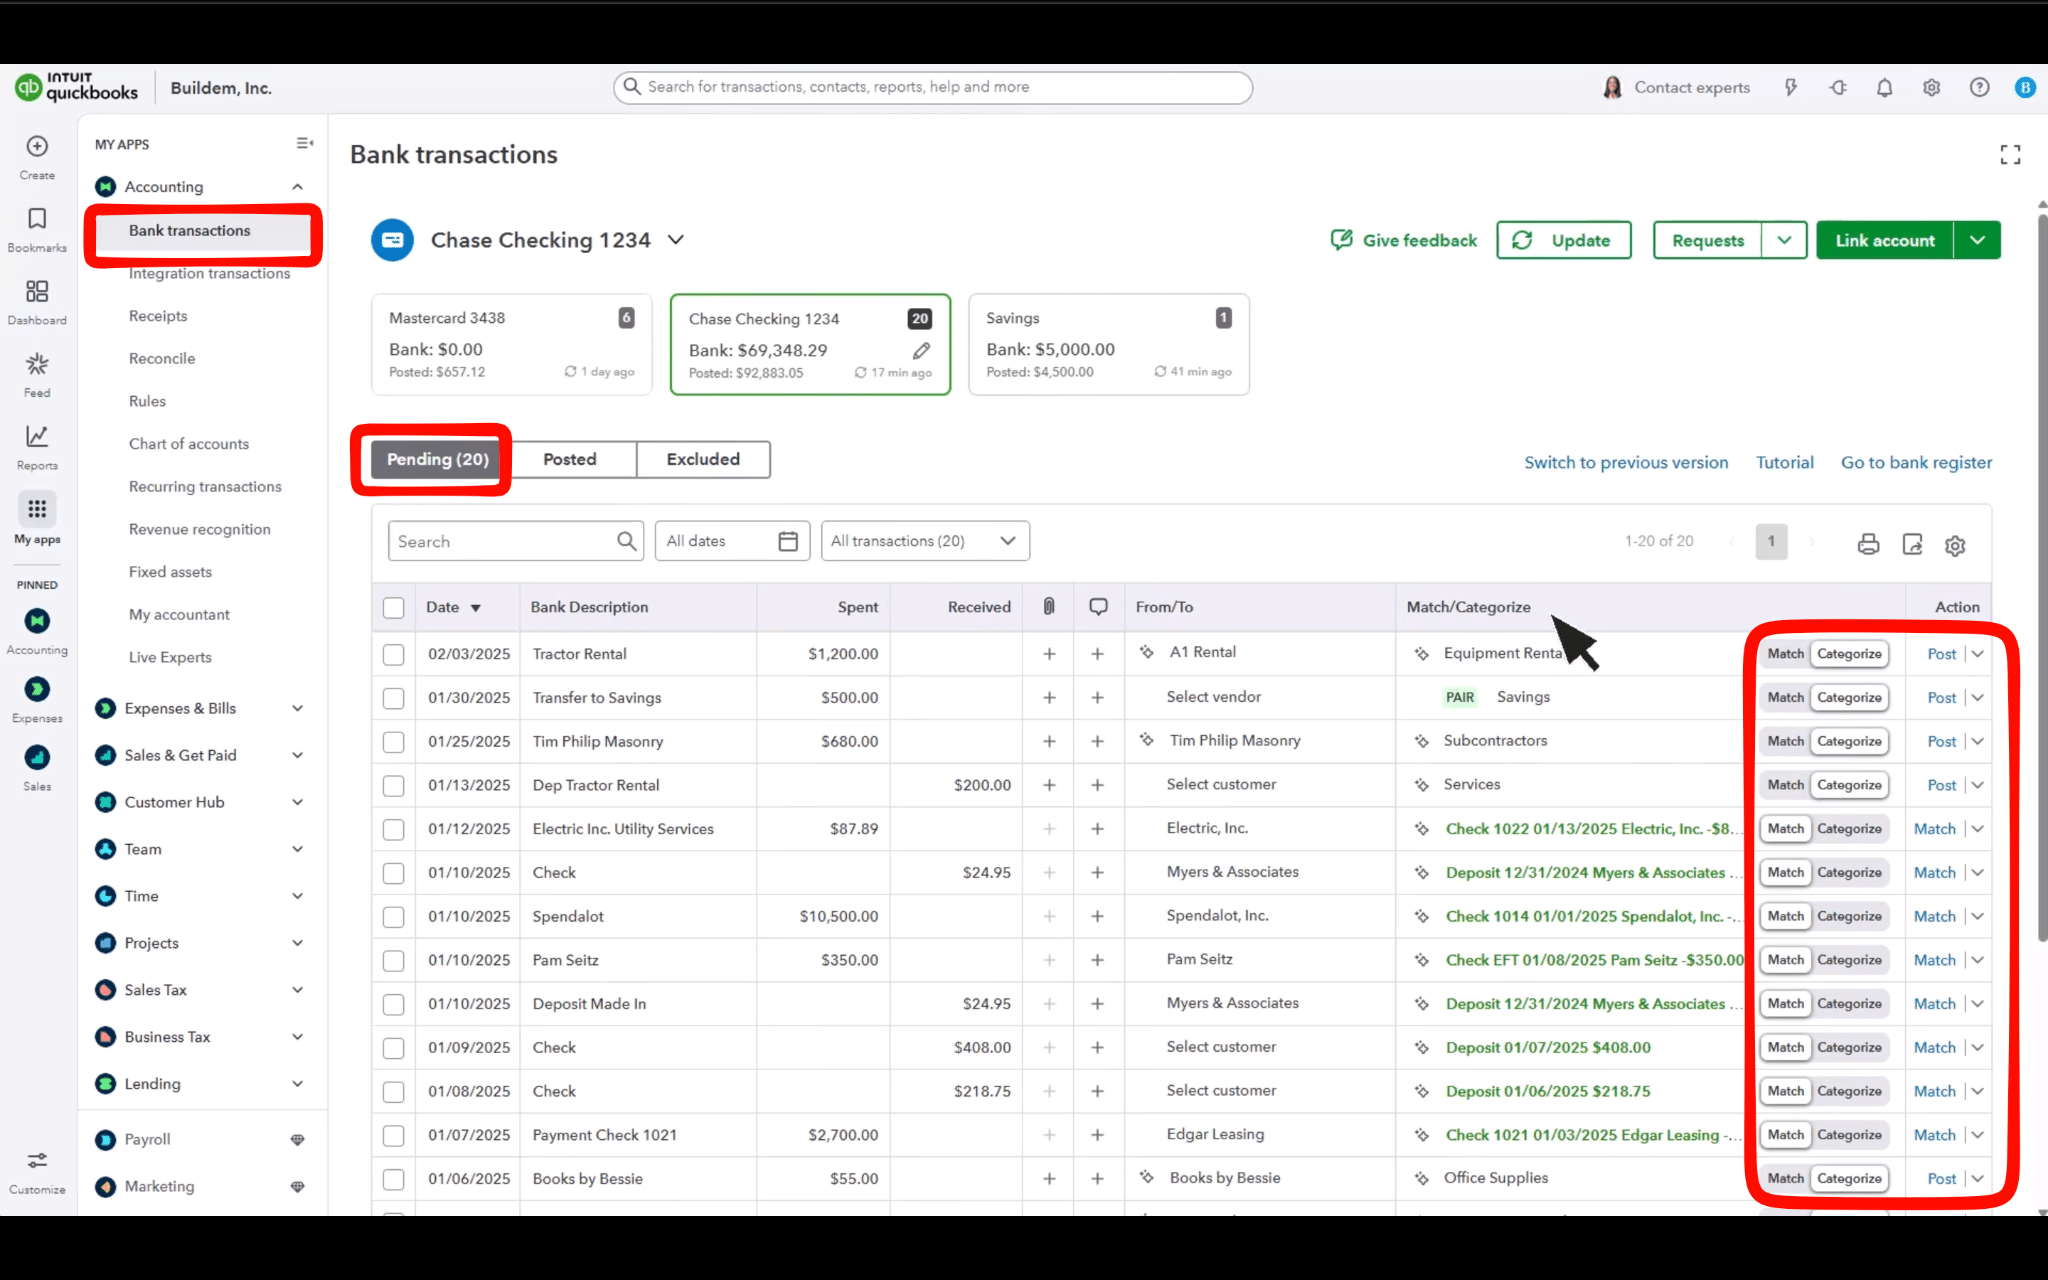Open the Create plus icon in sidebar
Screen dimensions: 2048x1280
(37, 146)
